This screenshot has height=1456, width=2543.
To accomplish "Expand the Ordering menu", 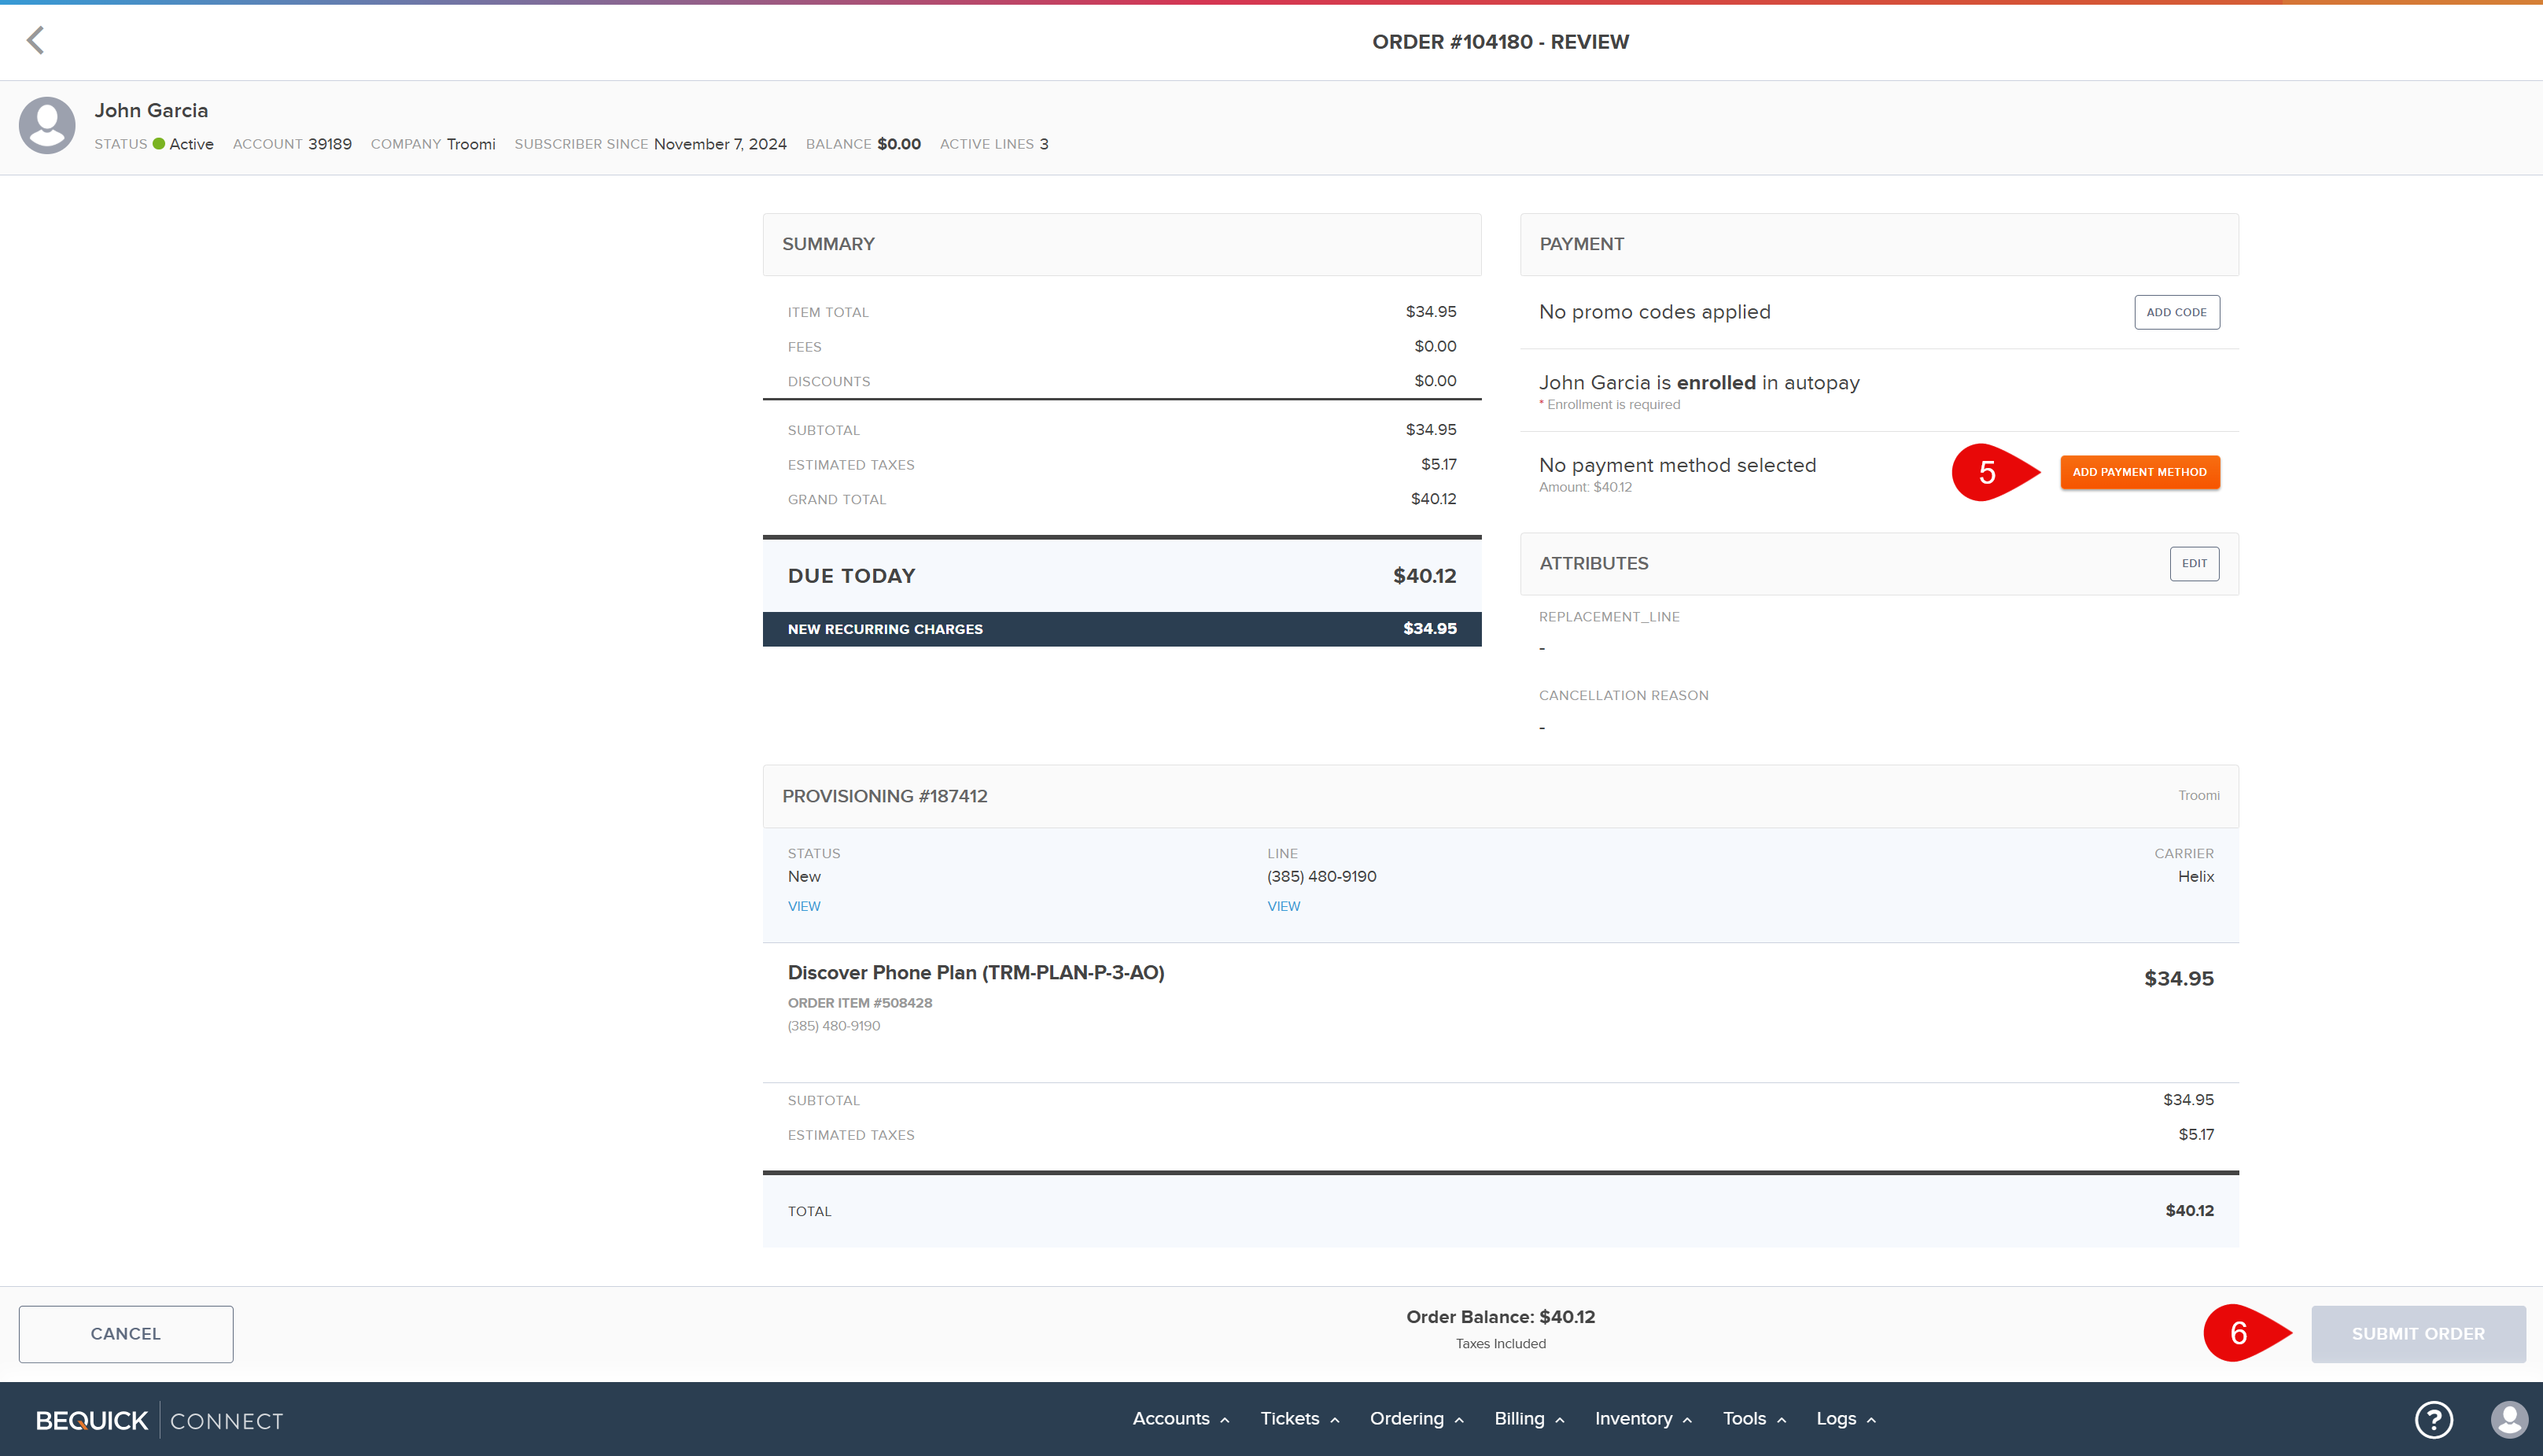I will coord(1416,1419).
